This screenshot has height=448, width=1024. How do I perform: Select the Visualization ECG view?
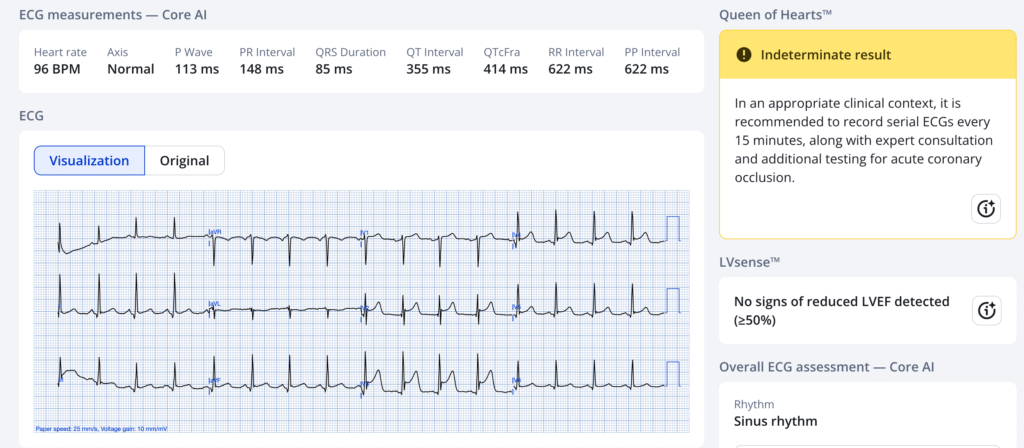89,161
